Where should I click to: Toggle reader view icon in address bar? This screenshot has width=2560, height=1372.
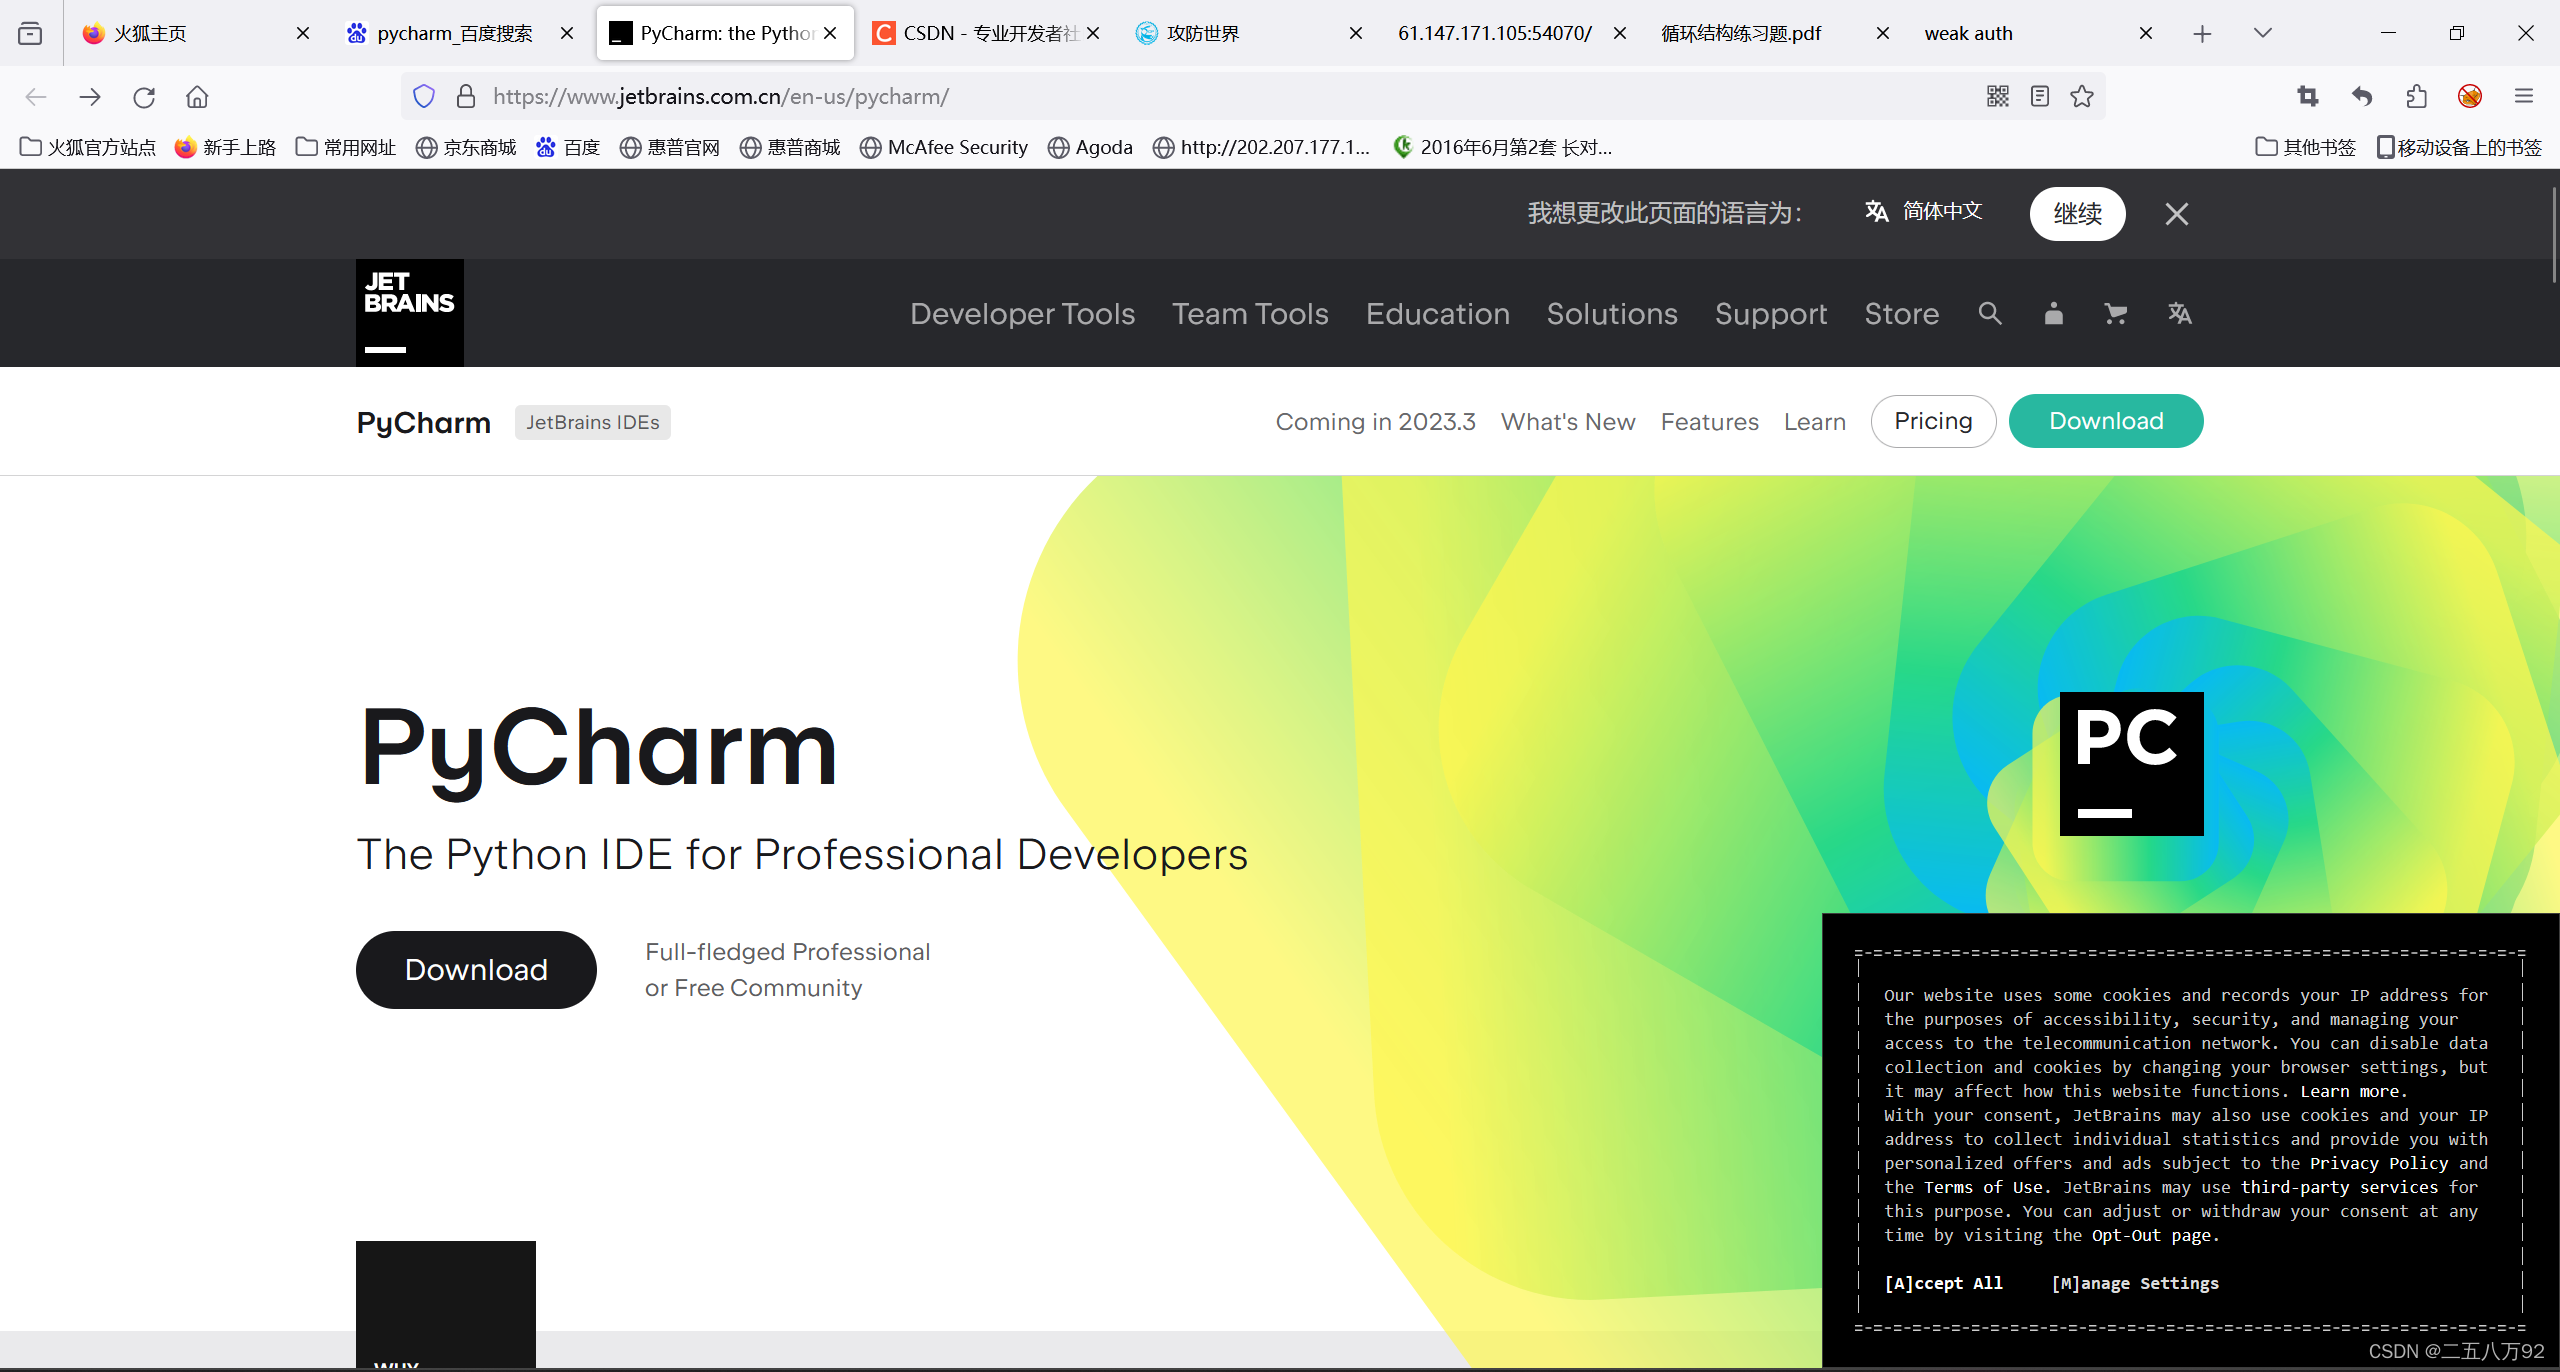tap(2040, 96)
